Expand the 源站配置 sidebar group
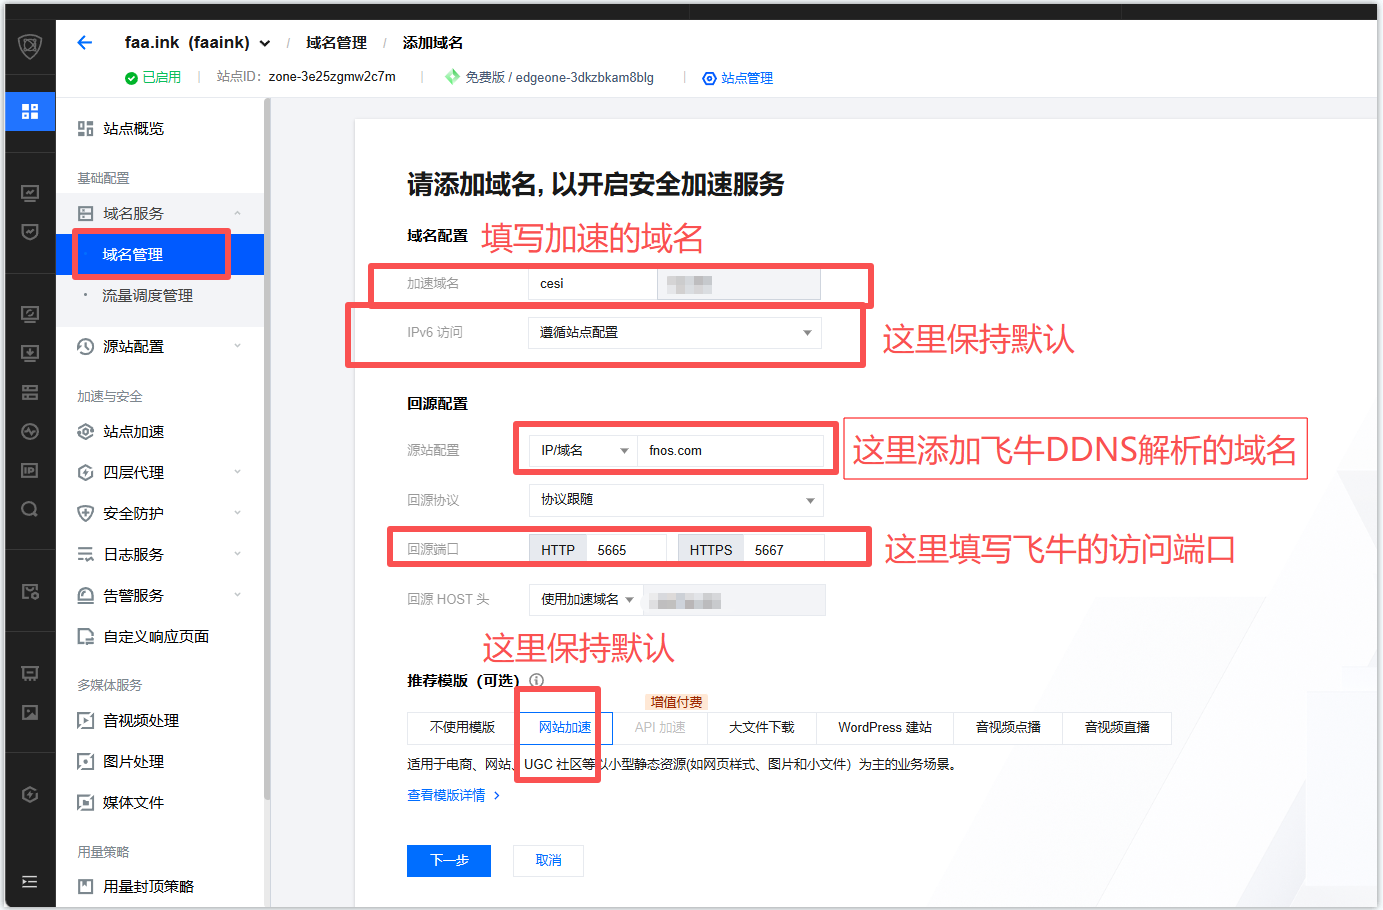 [238, 346]
